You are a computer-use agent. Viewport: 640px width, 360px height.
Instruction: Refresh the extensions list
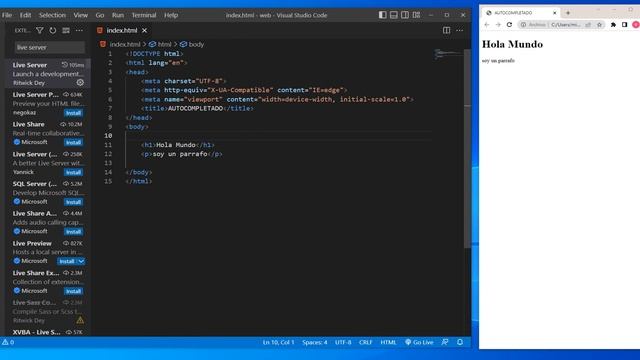point(53,30)
